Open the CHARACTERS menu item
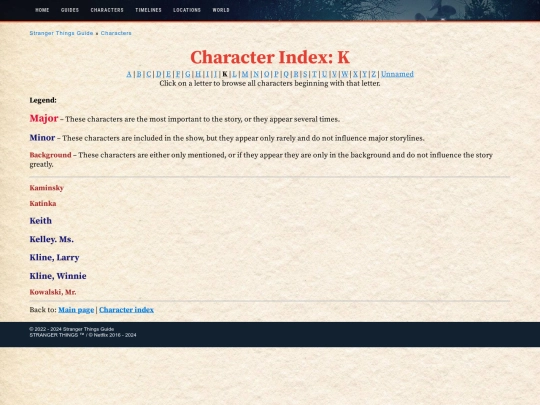 [107, 10]
